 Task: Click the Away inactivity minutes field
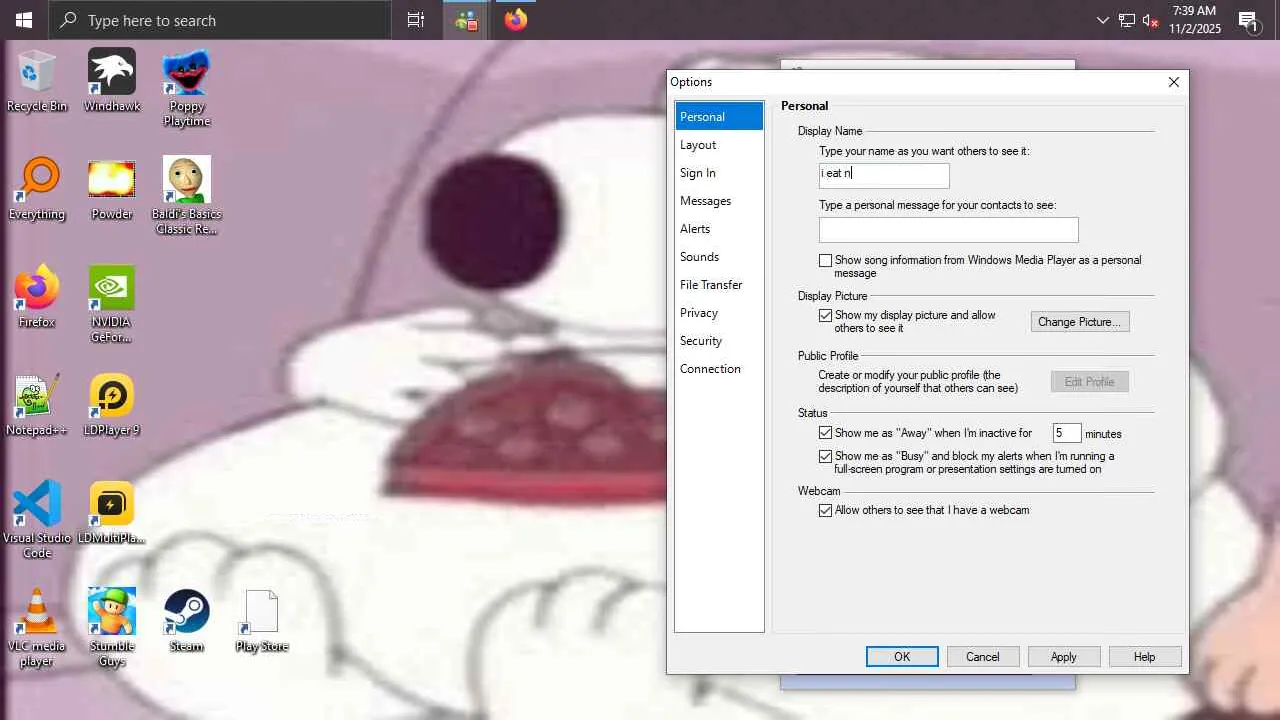tap(1067, 433)
